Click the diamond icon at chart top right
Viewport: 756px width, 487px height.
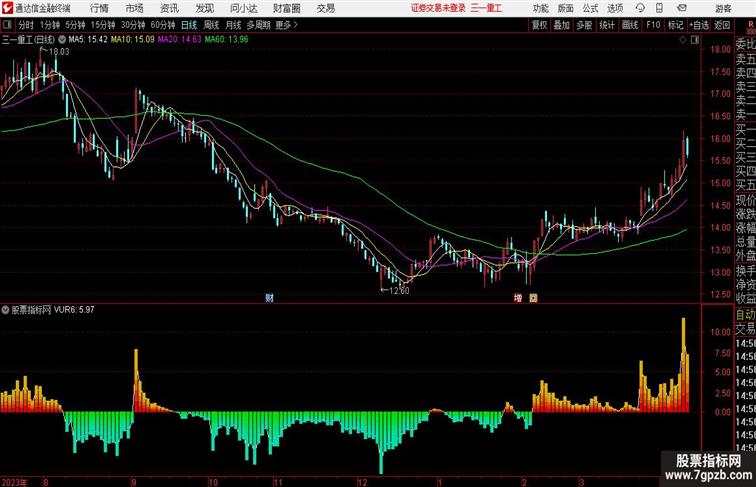[683, 40]
